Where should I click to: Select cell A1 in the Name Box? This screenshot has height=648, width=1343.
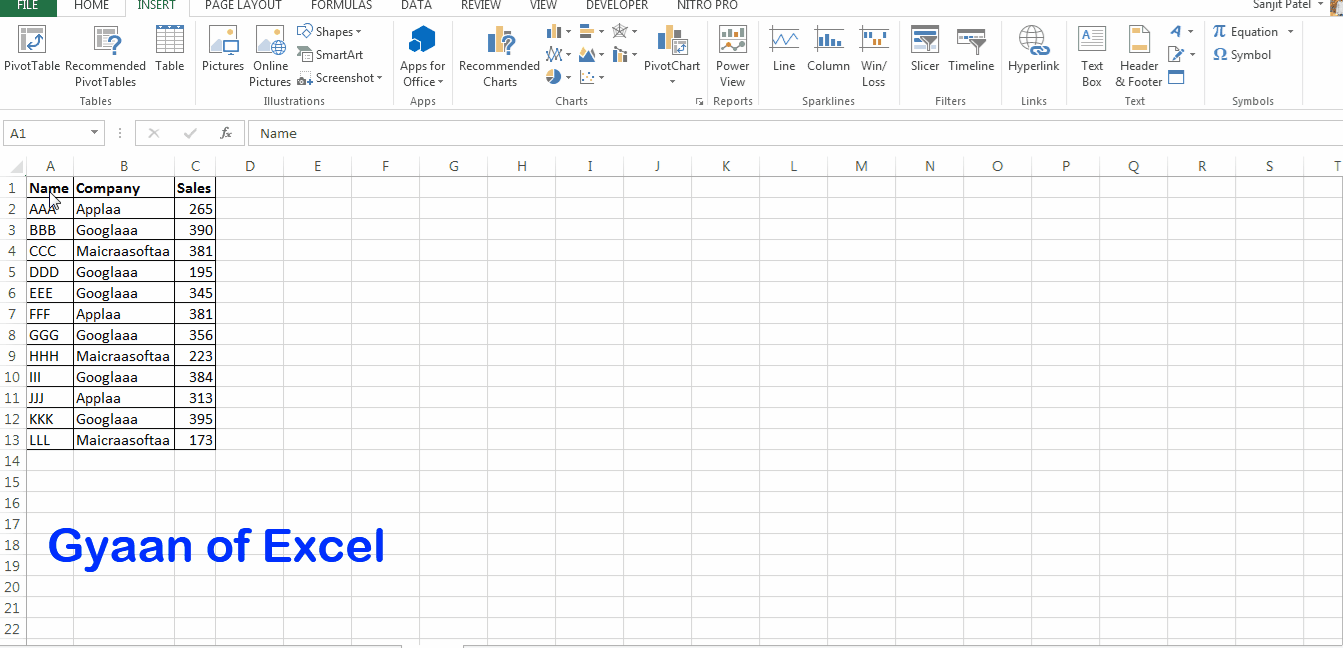(x=46, y=132)
